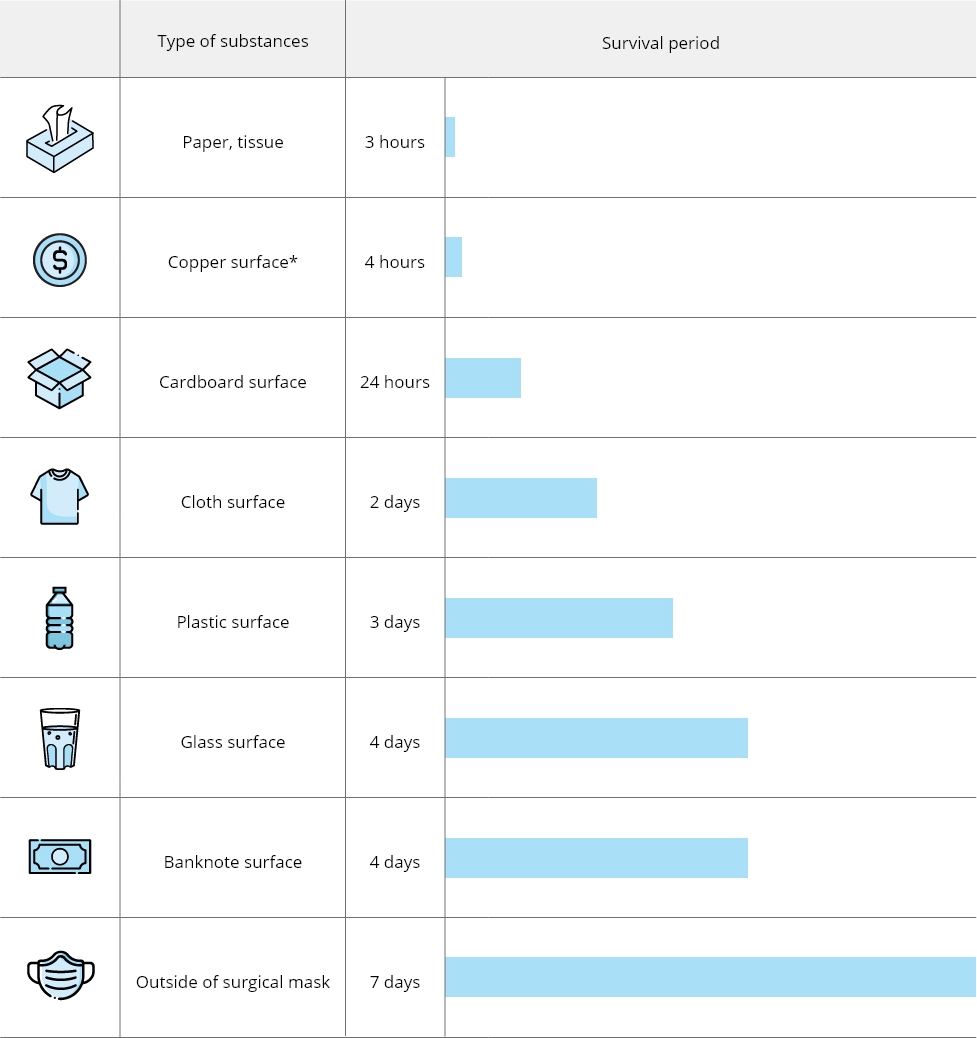Click the open cardboard box icon
The height and width of the screenshot is (1038, 977).
pos(60,378)
